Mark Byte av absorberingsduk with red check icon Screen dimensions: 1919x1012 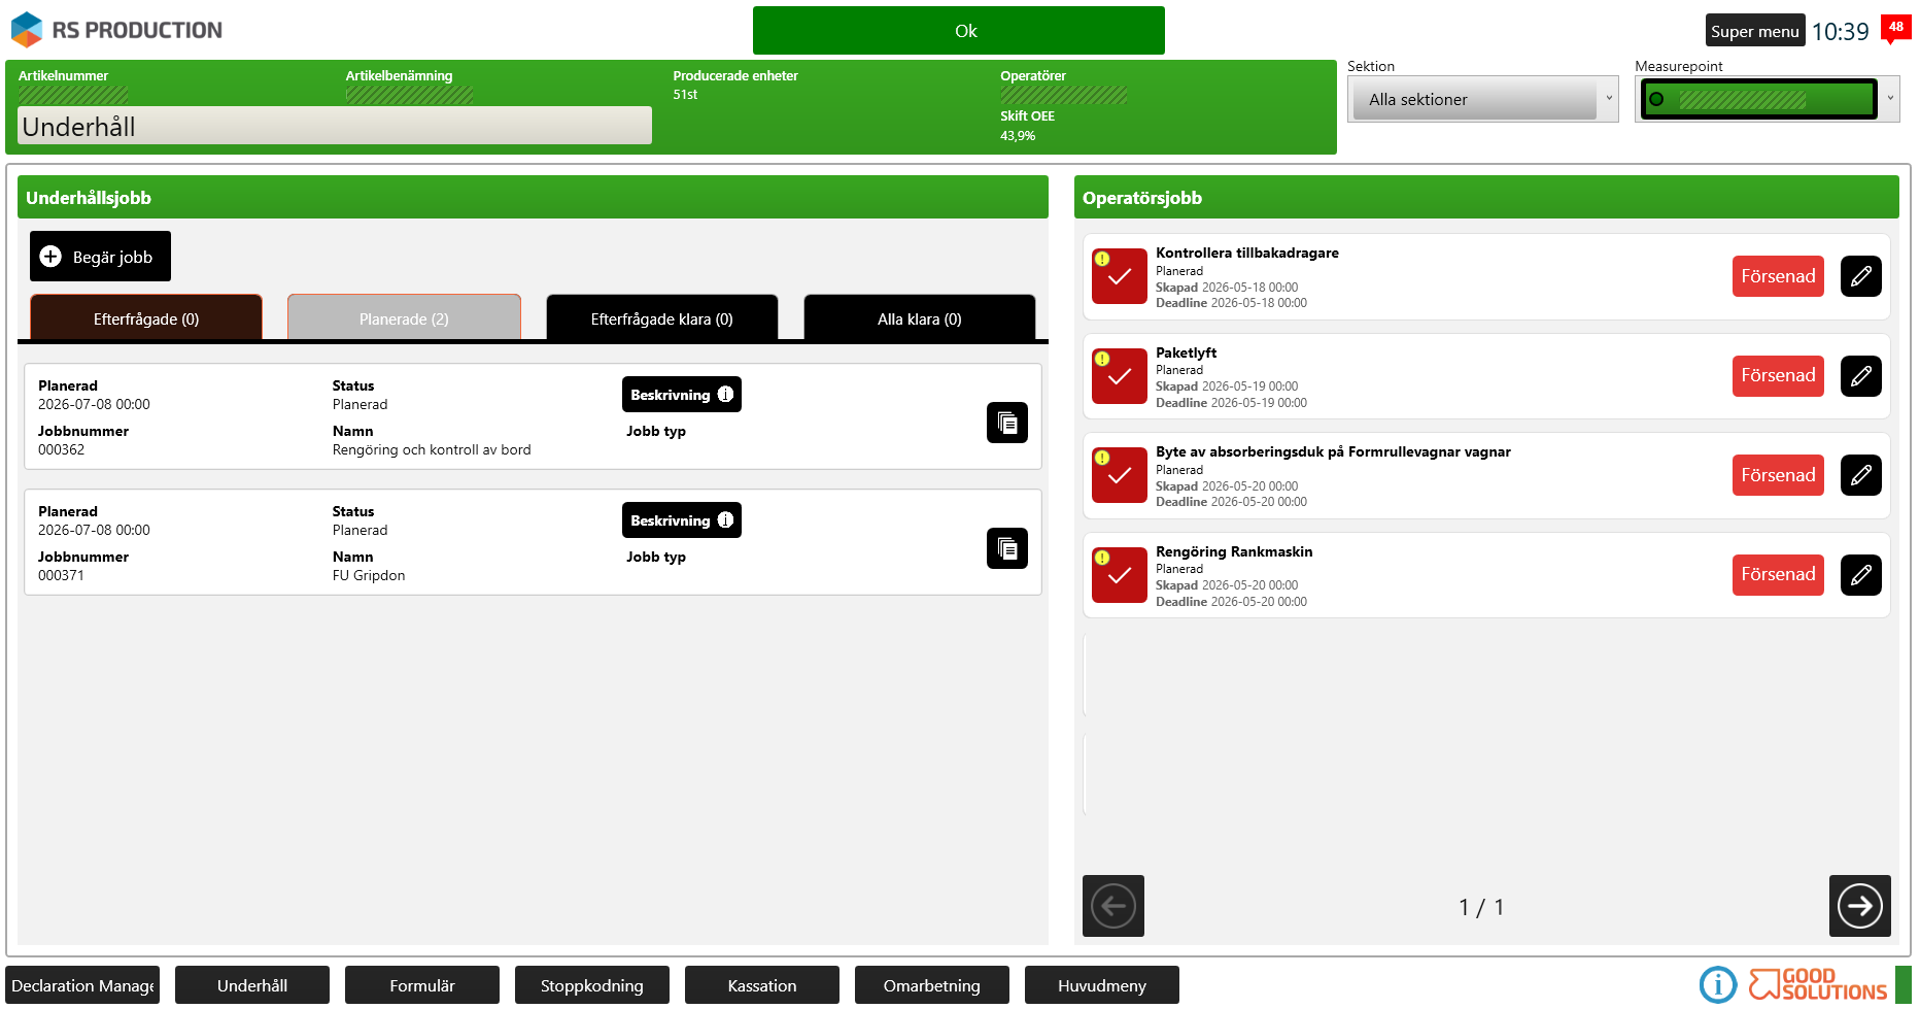tap(1119, 475)
